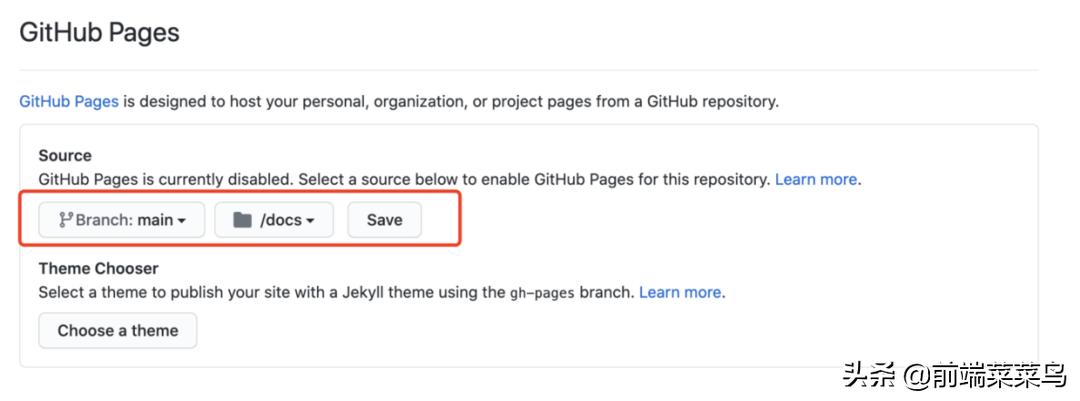Viewport: 1080px width, 401px height.
Task: Click the folder icon beside /docs
Action: tap(242, 220)
